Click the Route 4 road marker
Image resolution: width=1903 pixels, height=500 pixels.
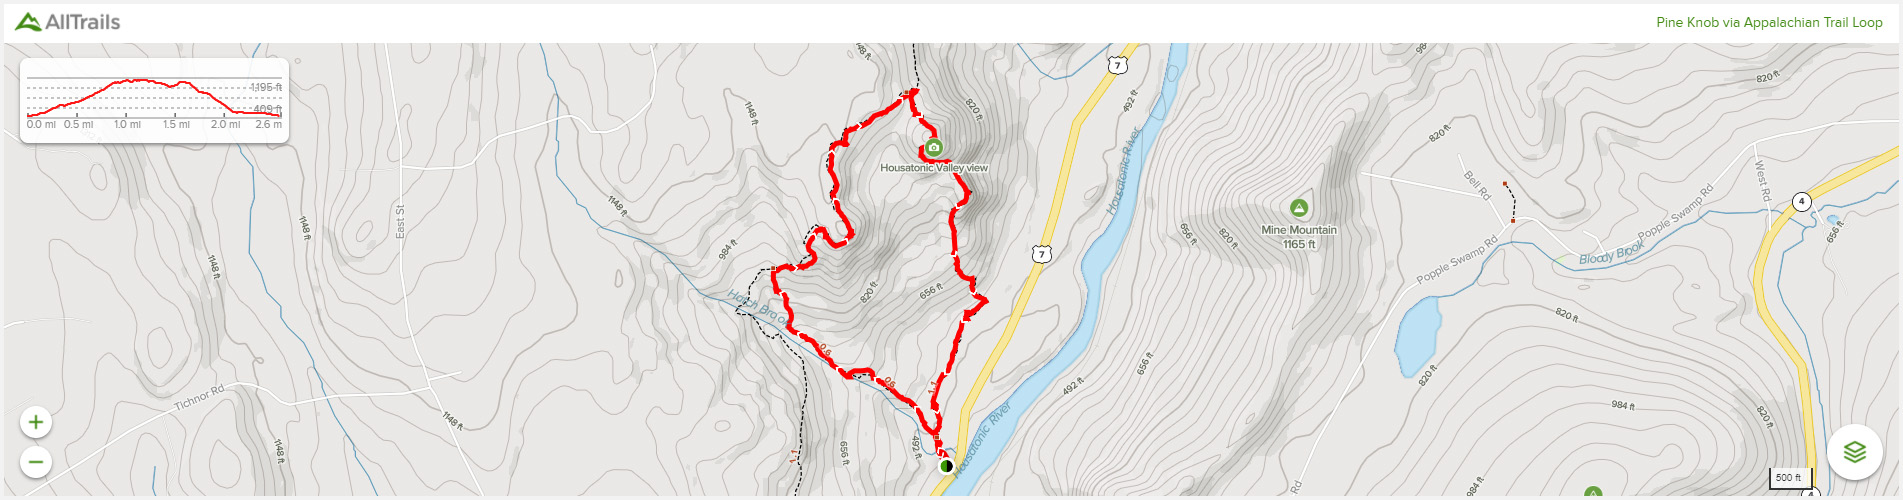click(x=1802, y=201)
